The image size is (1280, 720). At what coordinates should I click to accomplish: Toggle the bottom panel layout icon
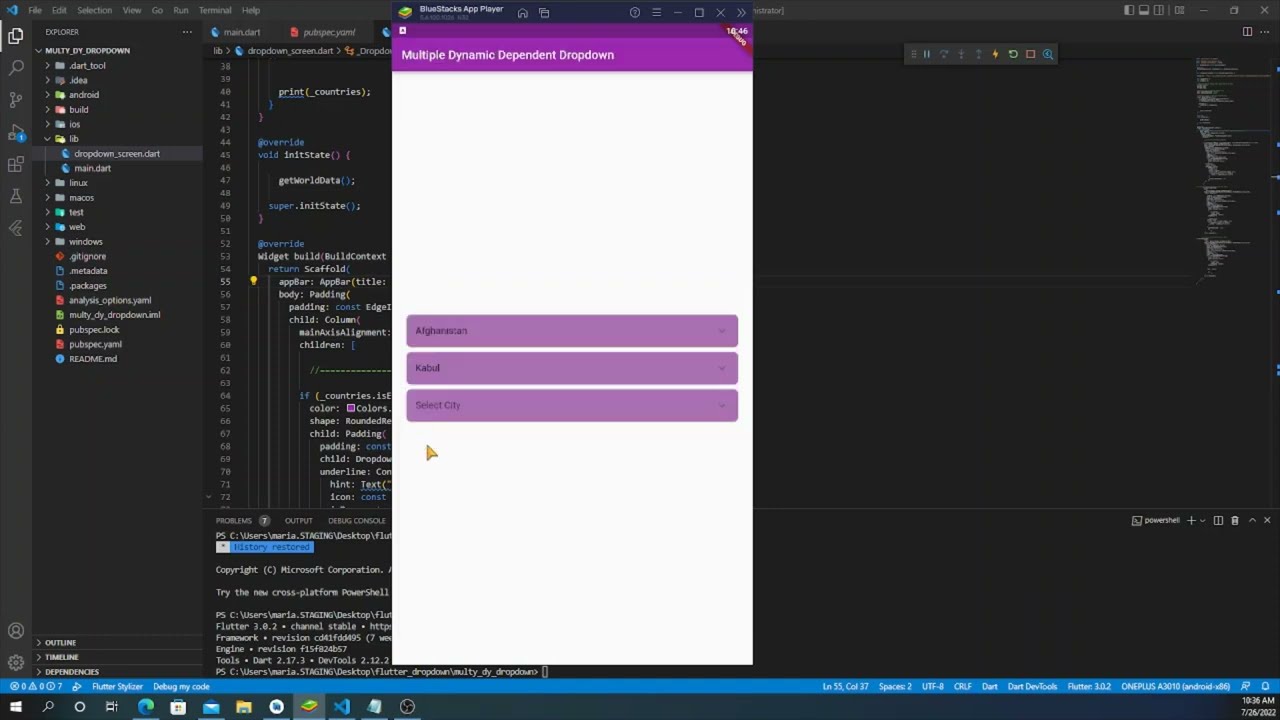[x=1146, y=10]
